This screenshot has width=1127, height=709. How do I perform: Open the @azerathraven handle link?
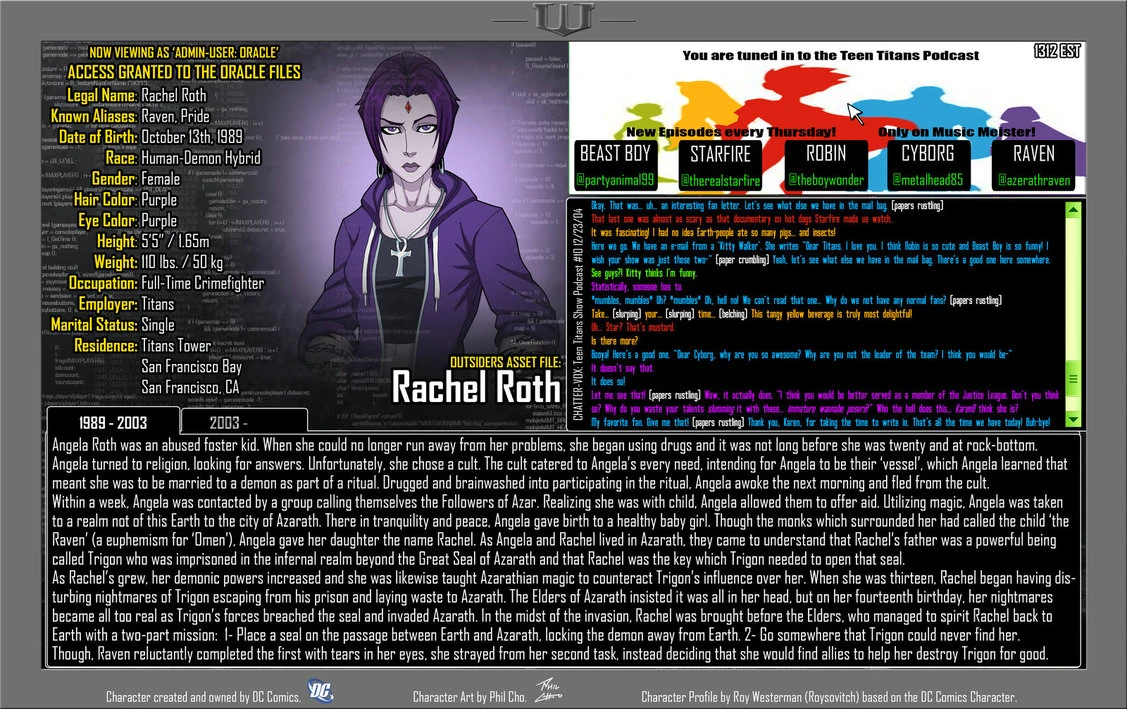click(x=1034, y=180)
